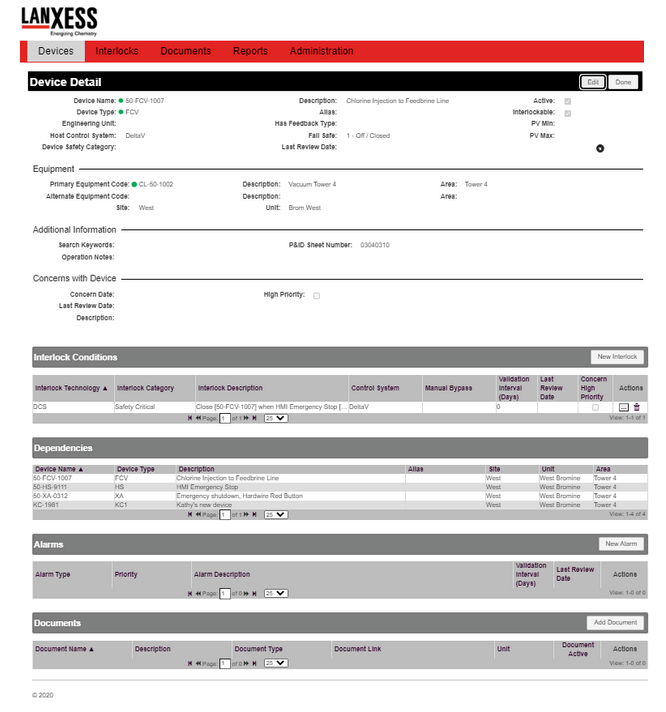
Task: Click New Interlock button
Action: click(x=617, y=357)
